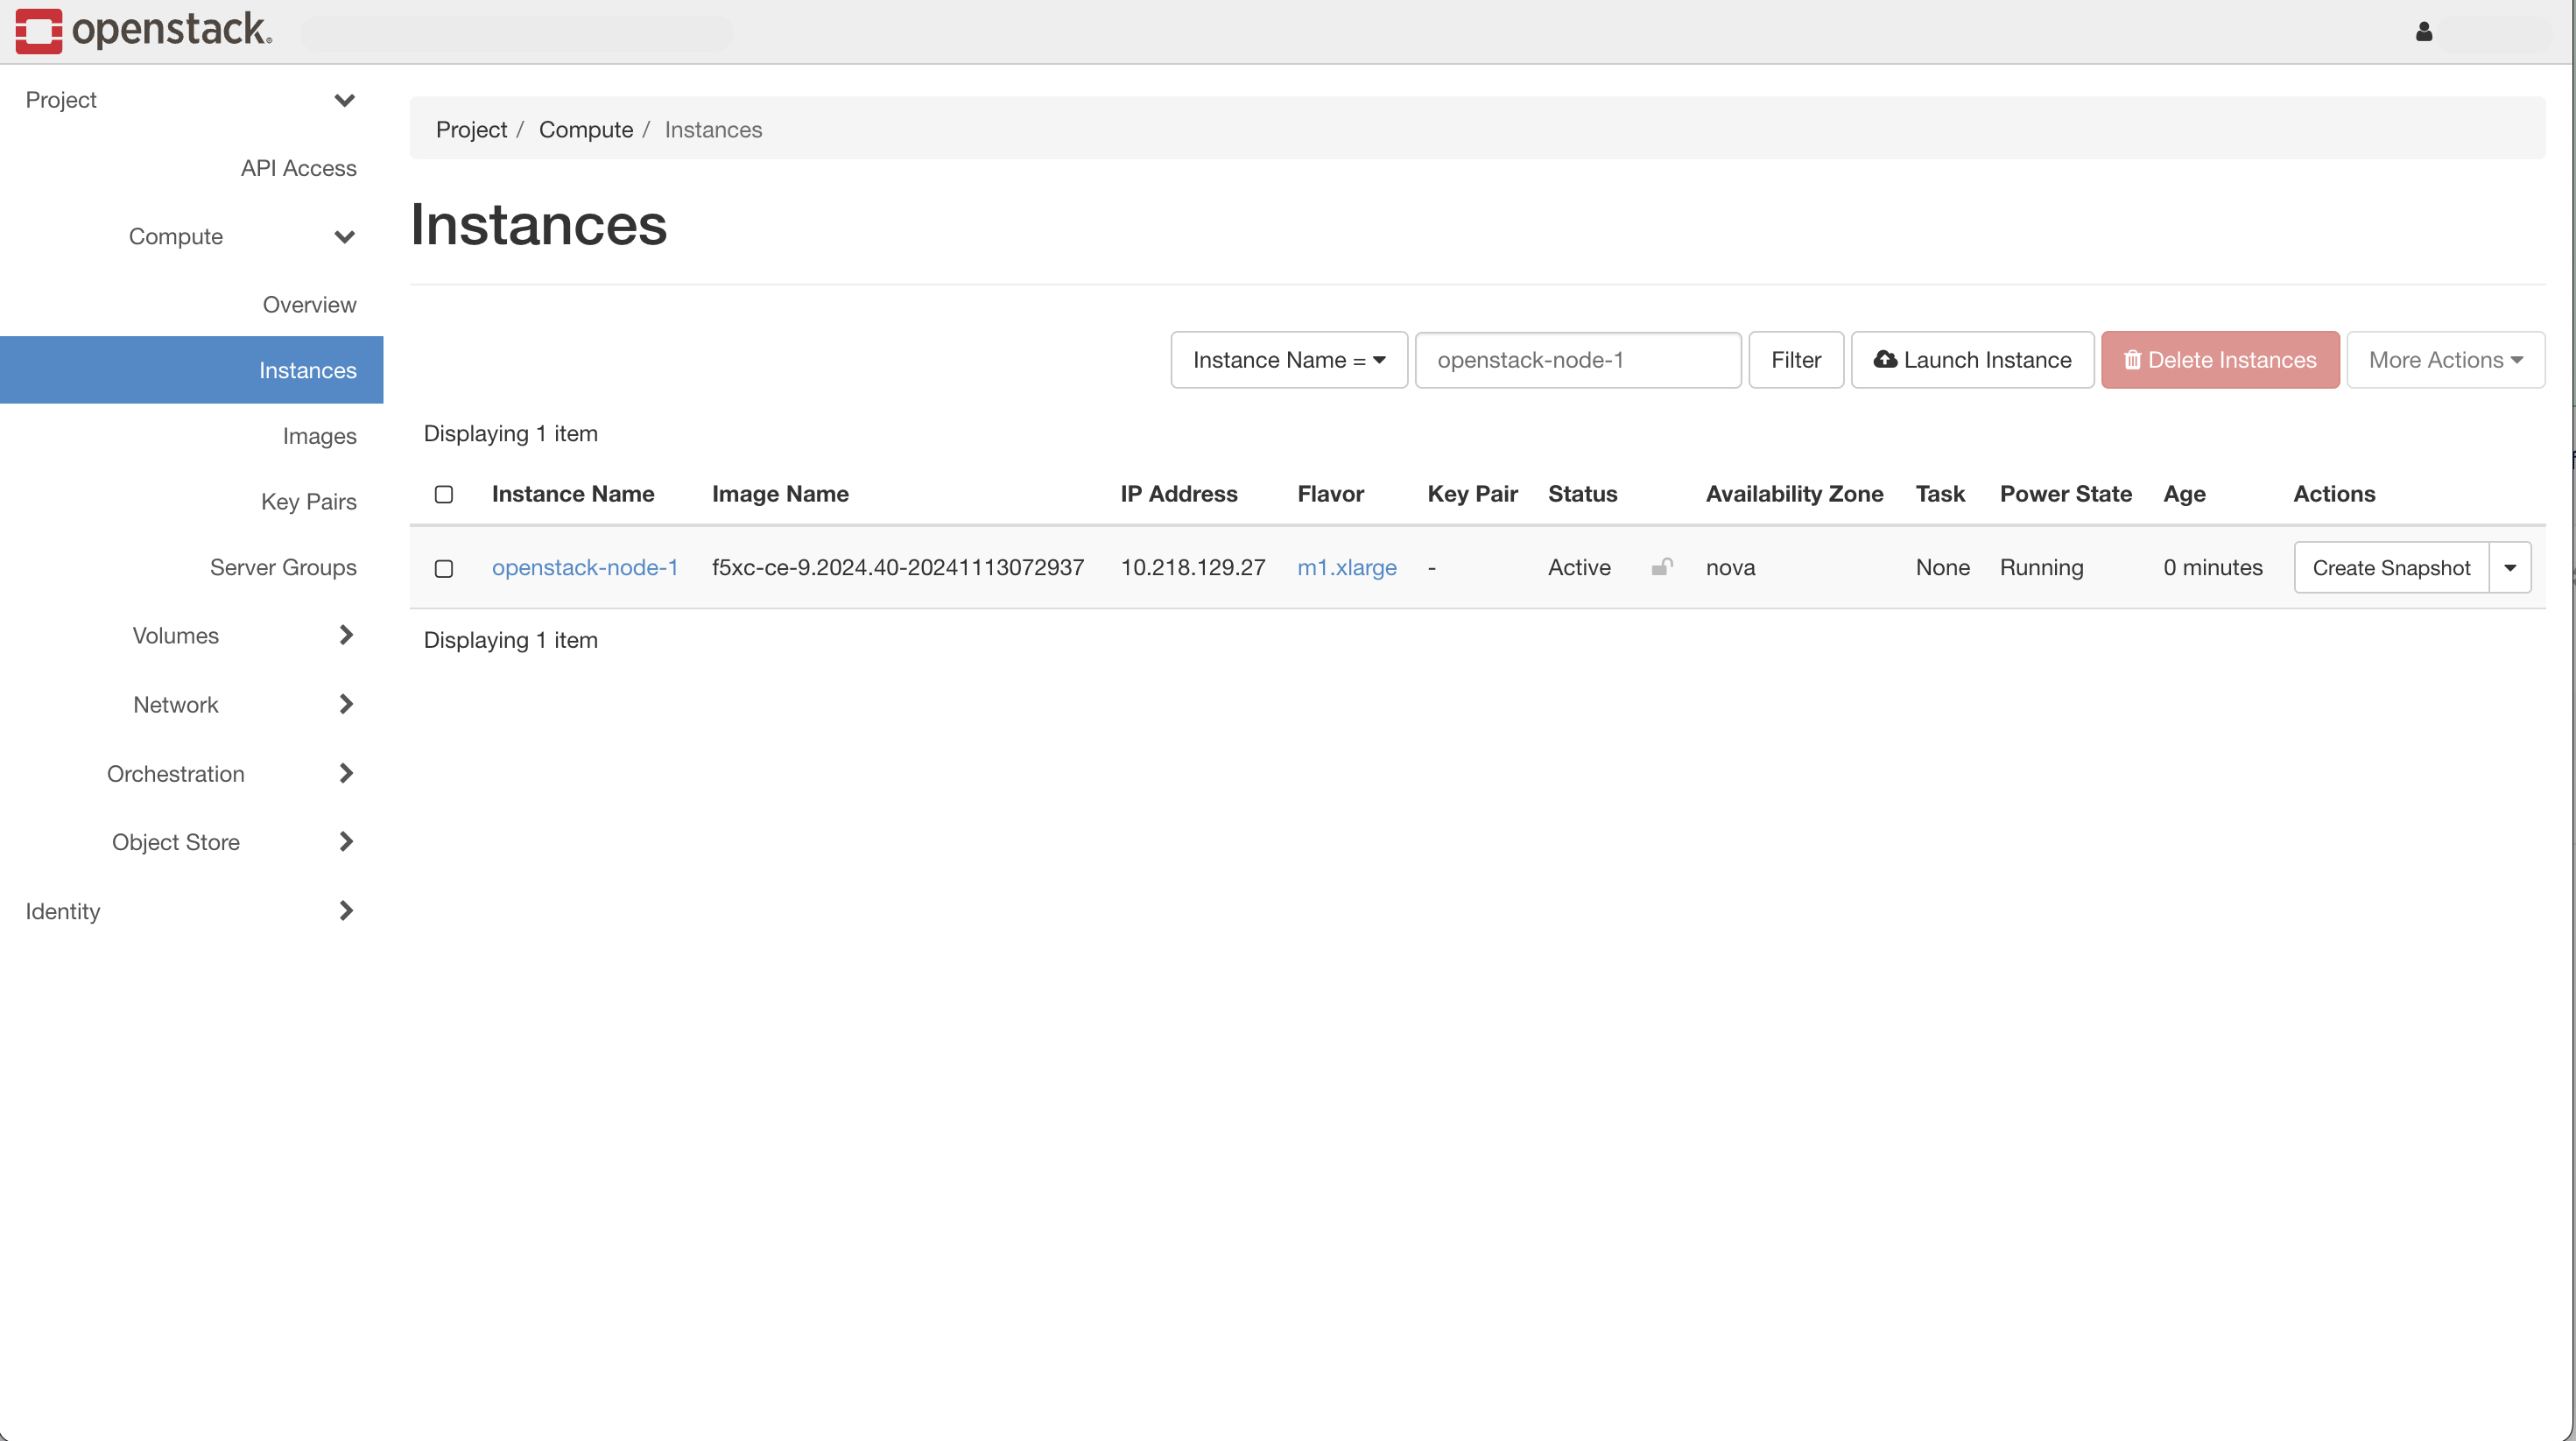This screenshot has width=2576, height=1441.
Task: Expand the Network section chevron
Action: 346,704
